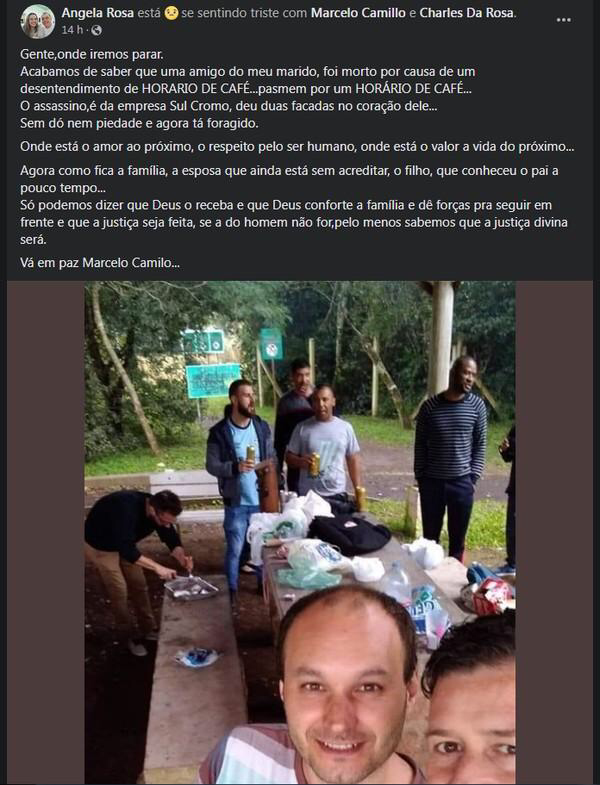Click the man in the navy striped sweater
Screen dimensions: 600x785
(449, 456)
